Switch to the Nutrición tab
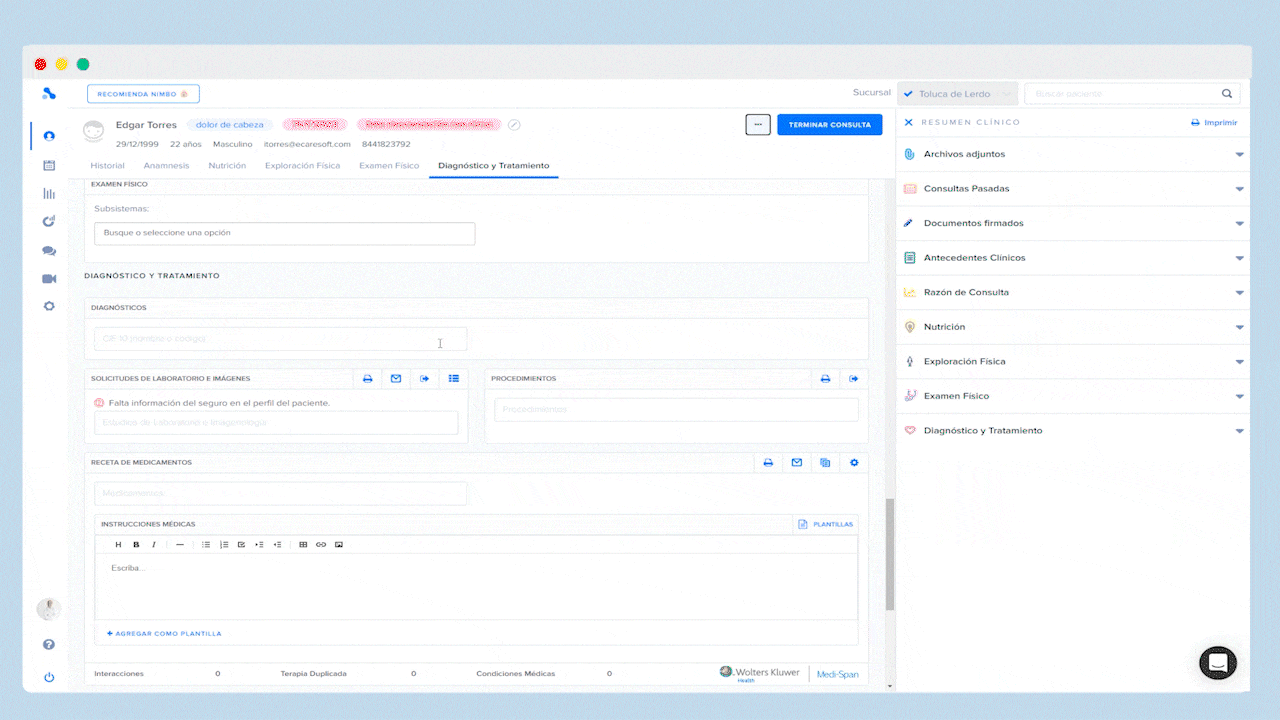This screenshot has width=1280, height=720. coord(227,166)
